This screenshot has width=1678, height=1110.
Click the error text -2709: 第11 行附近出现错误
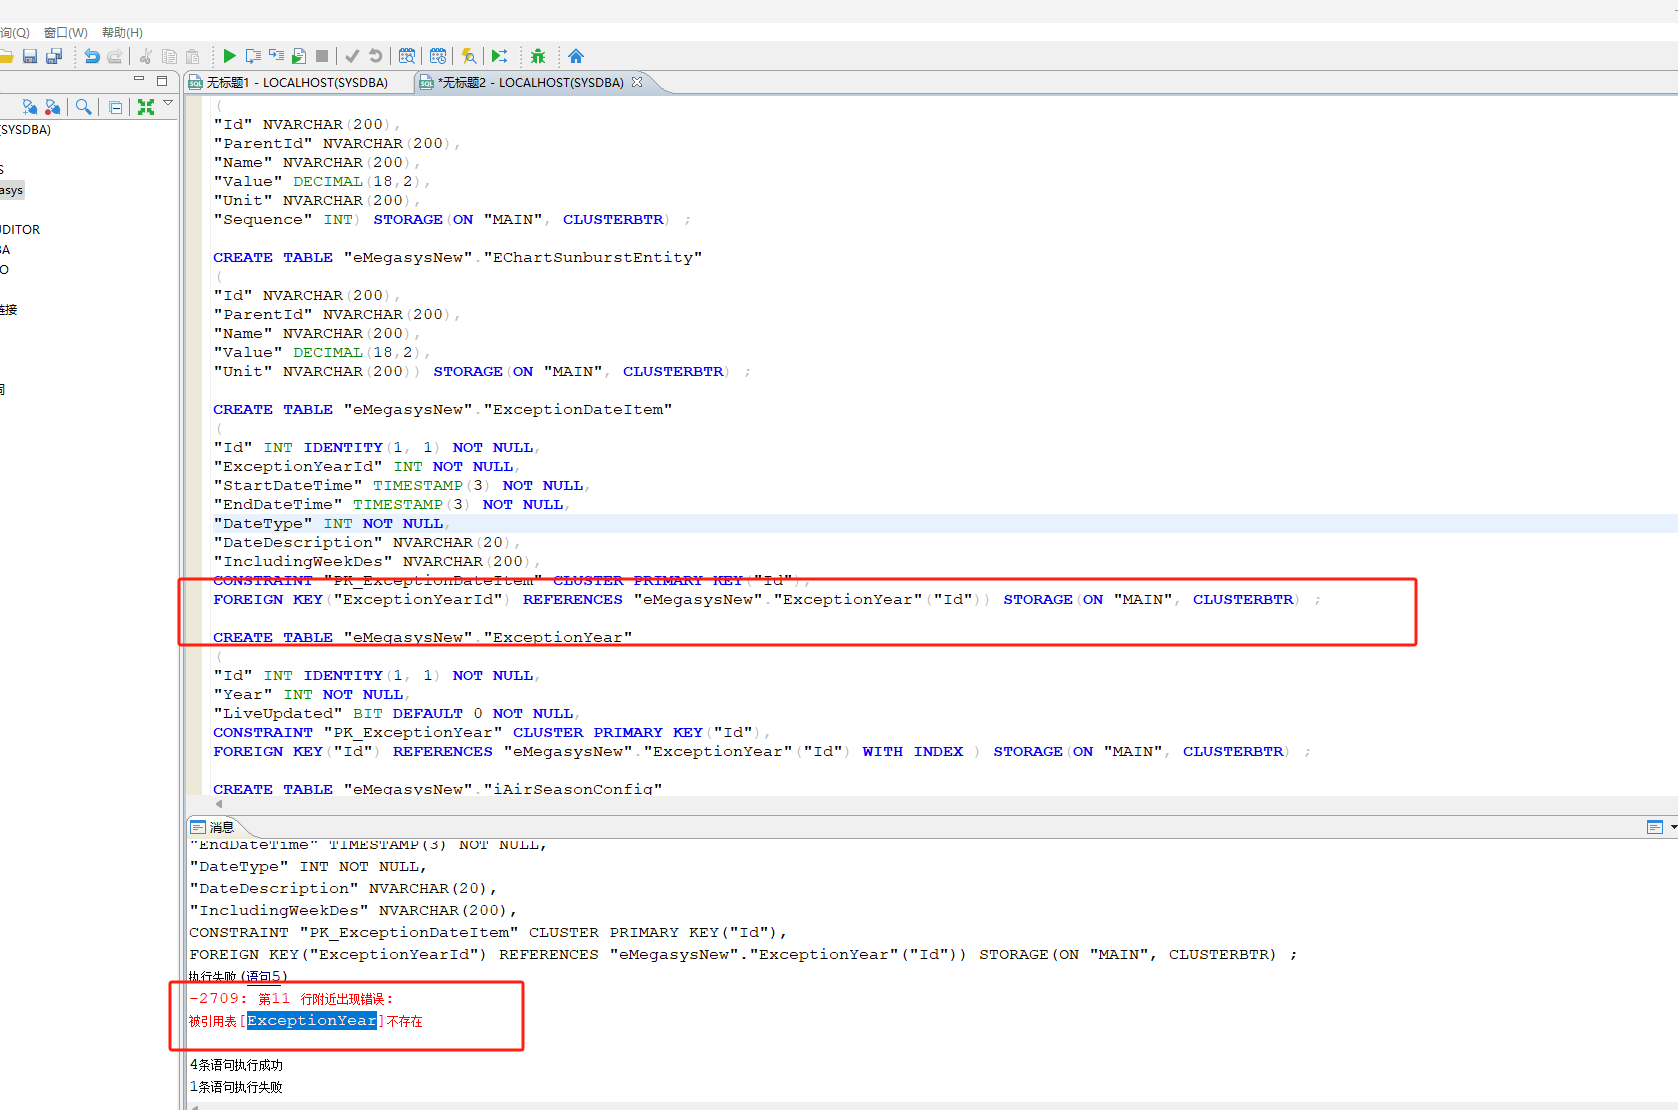(x=291, y=998)
